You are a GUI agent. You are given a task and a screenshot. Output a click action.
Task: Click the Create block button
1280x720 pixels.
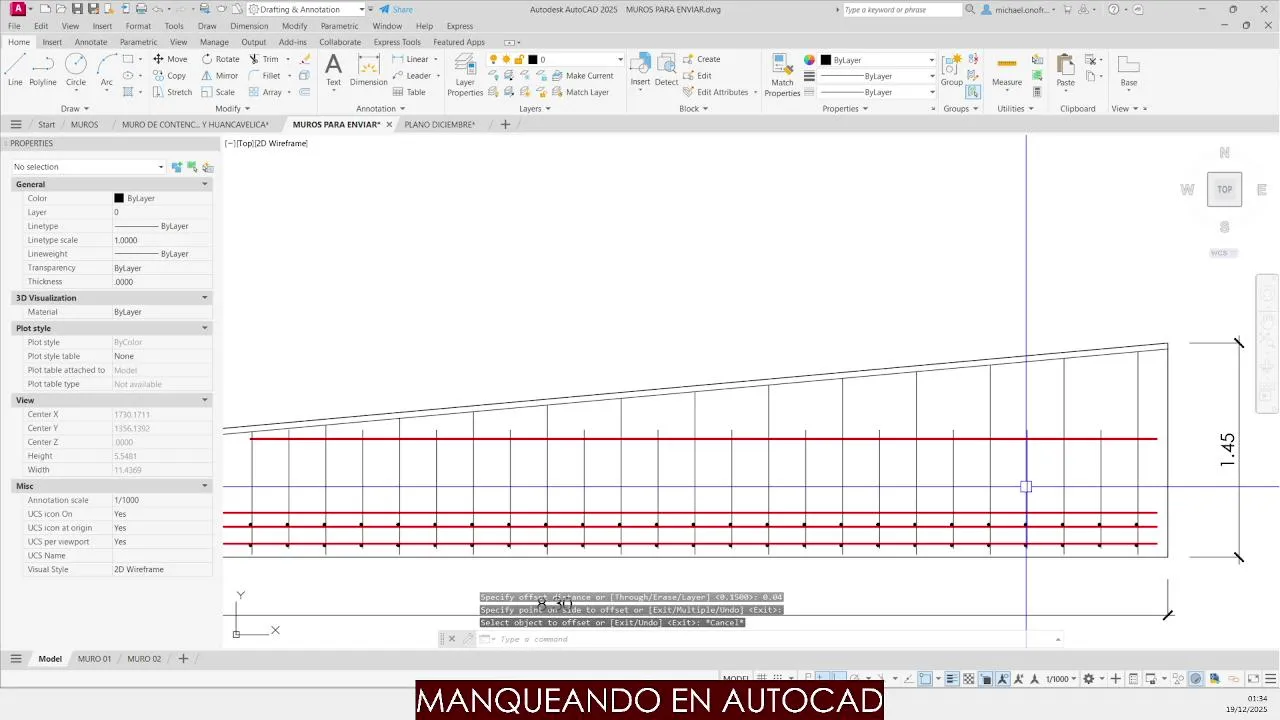click(702, 59)
